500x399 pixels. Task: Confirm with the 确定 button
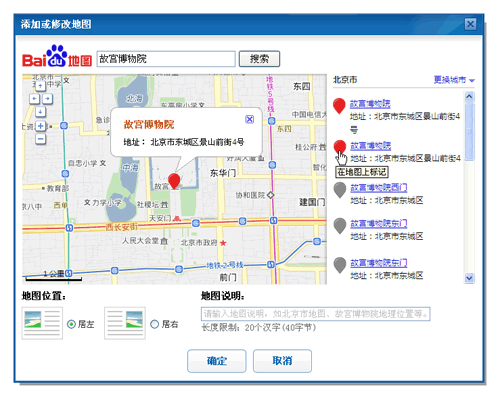point(217,361)
